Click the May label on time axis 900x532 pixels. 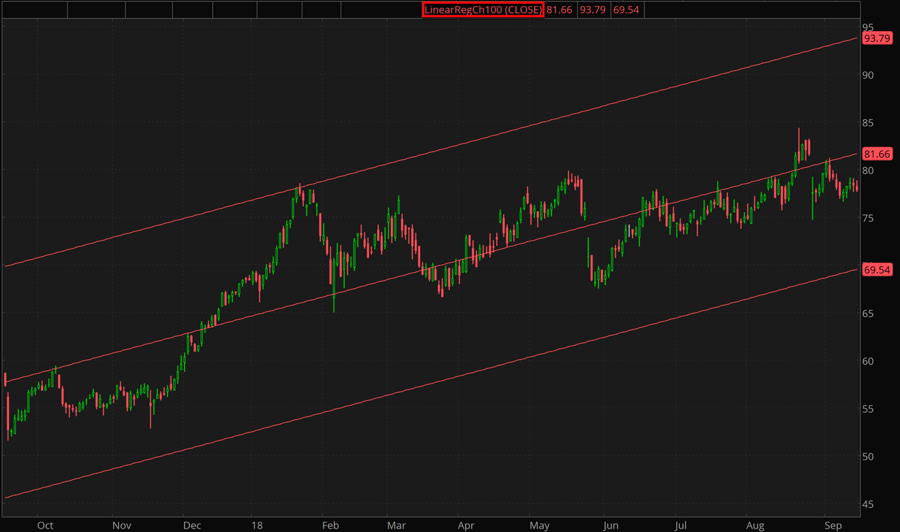[540, 523]
